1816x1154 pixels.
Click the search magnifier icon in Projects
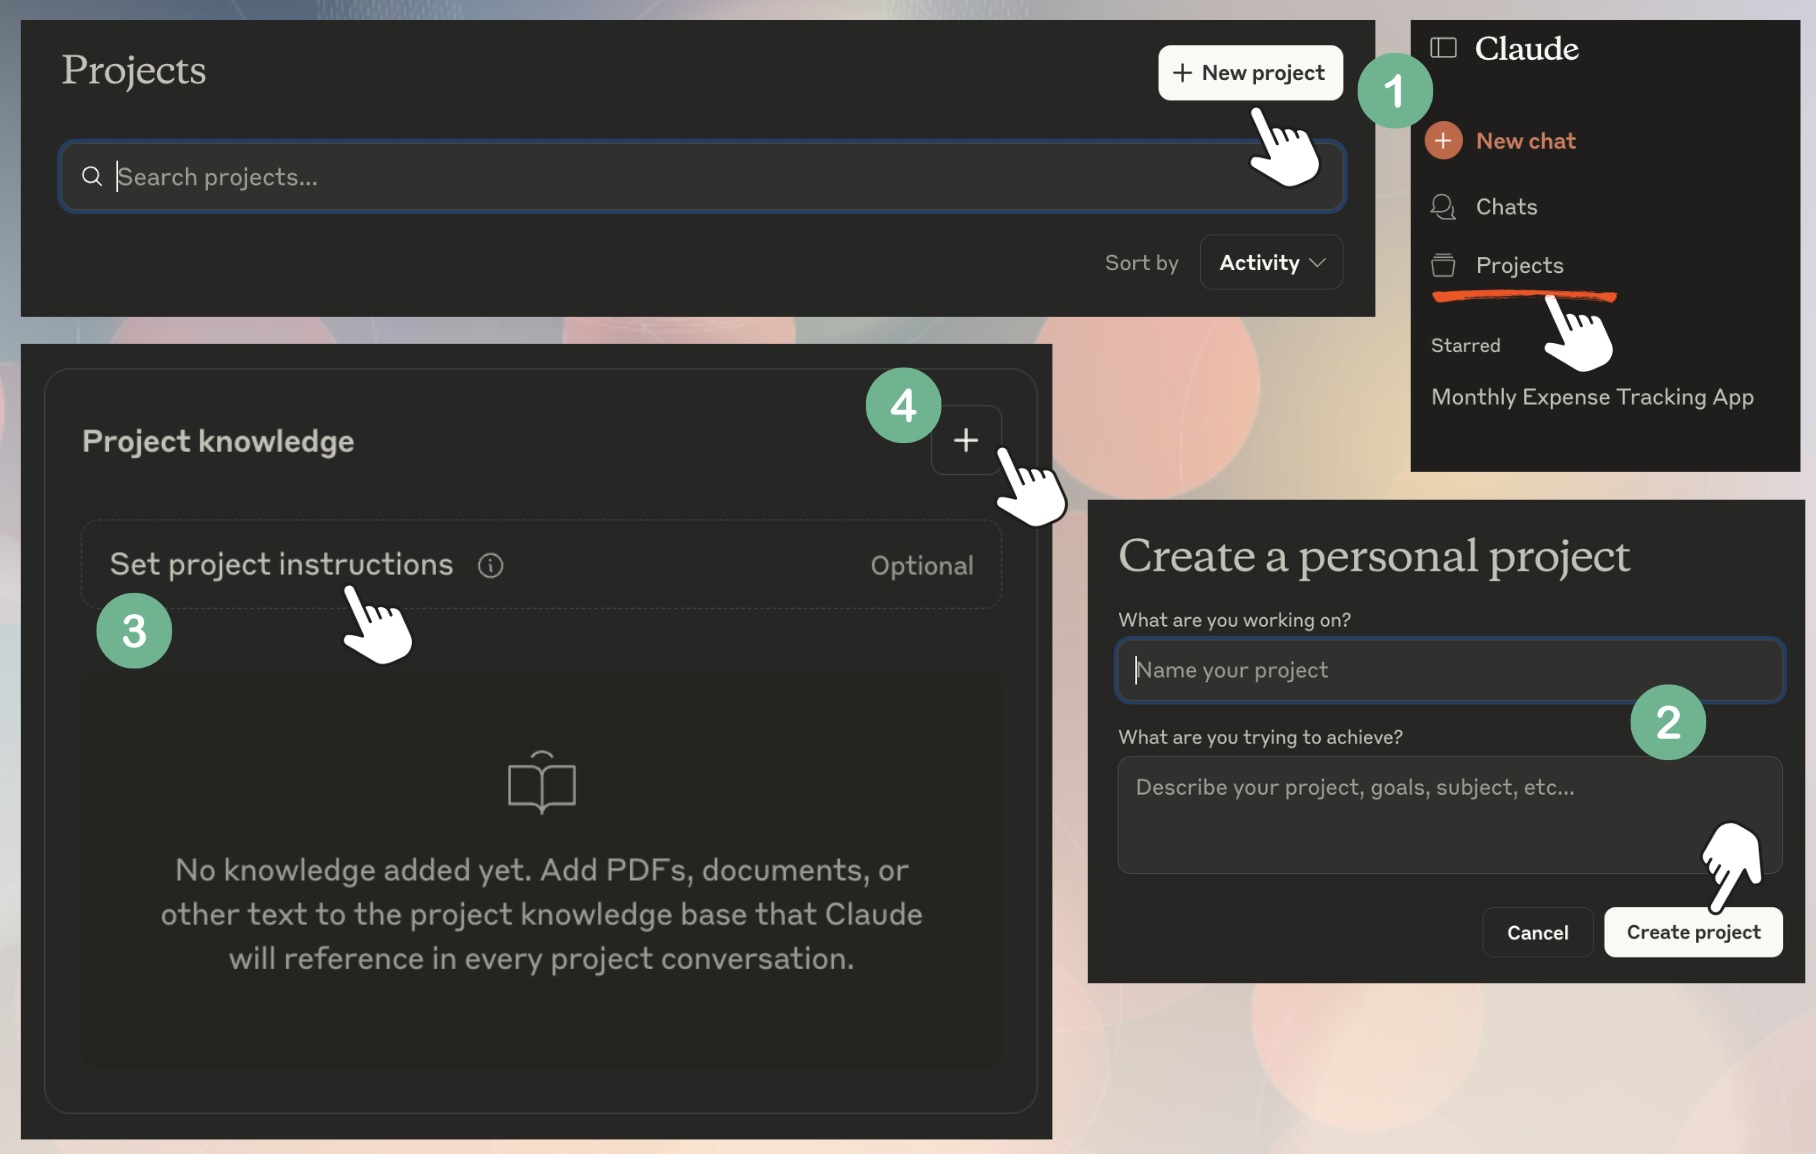tap(92, 177)
